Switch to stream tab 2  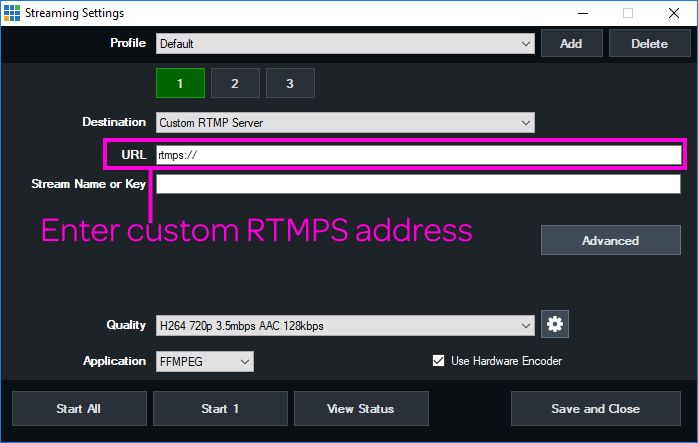pyautogui.click(x=235, y=84)
